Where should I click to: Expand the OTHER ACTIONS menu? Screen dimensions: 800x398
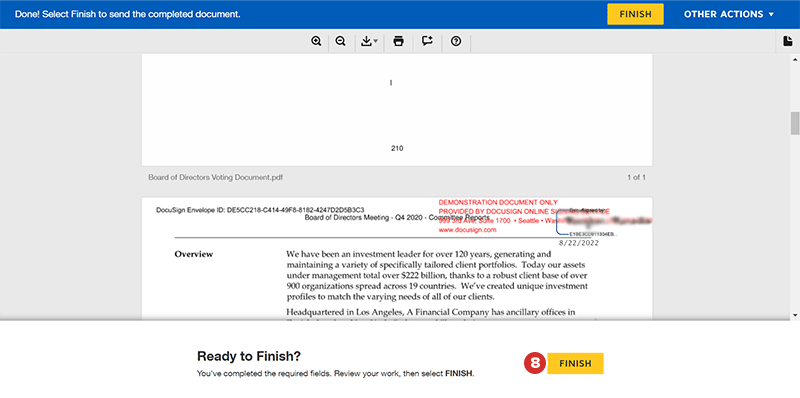tap(729, 14)
